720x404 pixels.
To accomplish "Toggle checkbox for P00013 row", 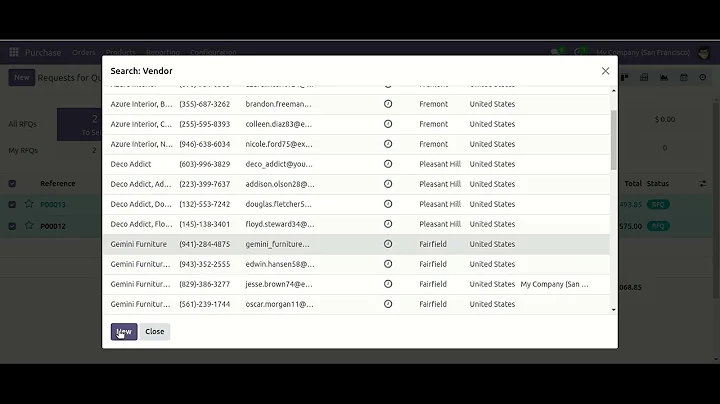I will [x=12, y=205].
